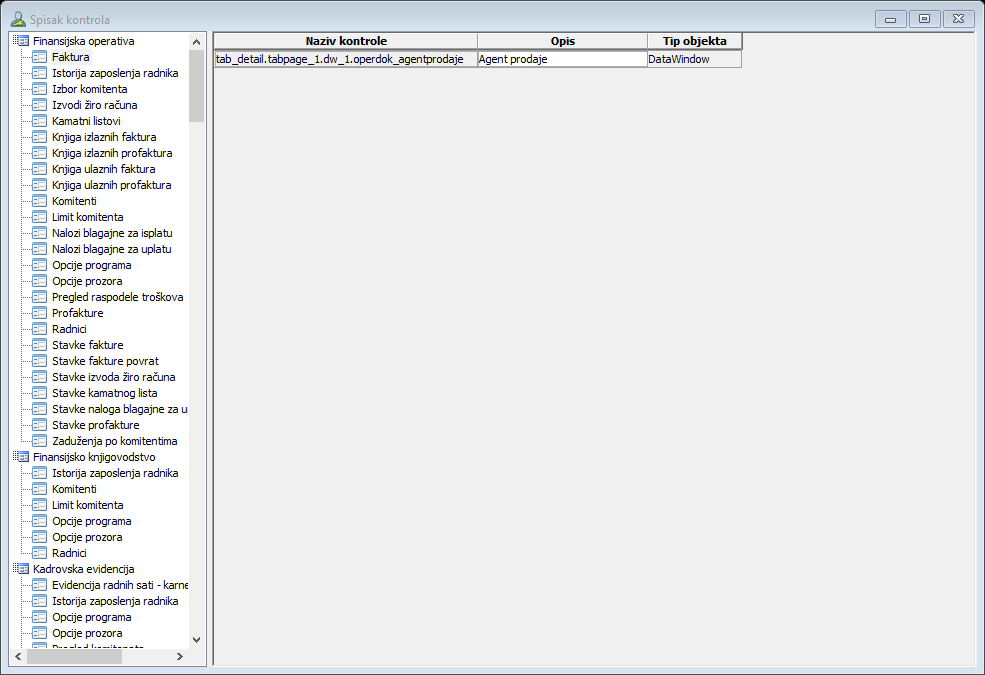
Task: Open Opcije programa under Finansijska operativa
Action: [92, 265]
